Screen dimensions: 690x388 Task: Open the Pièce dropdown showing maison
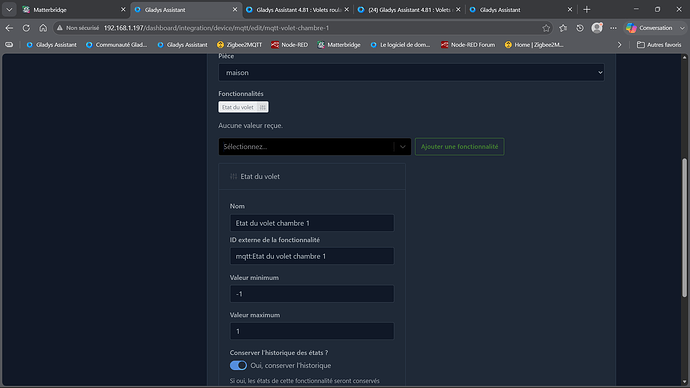[411, 73]
